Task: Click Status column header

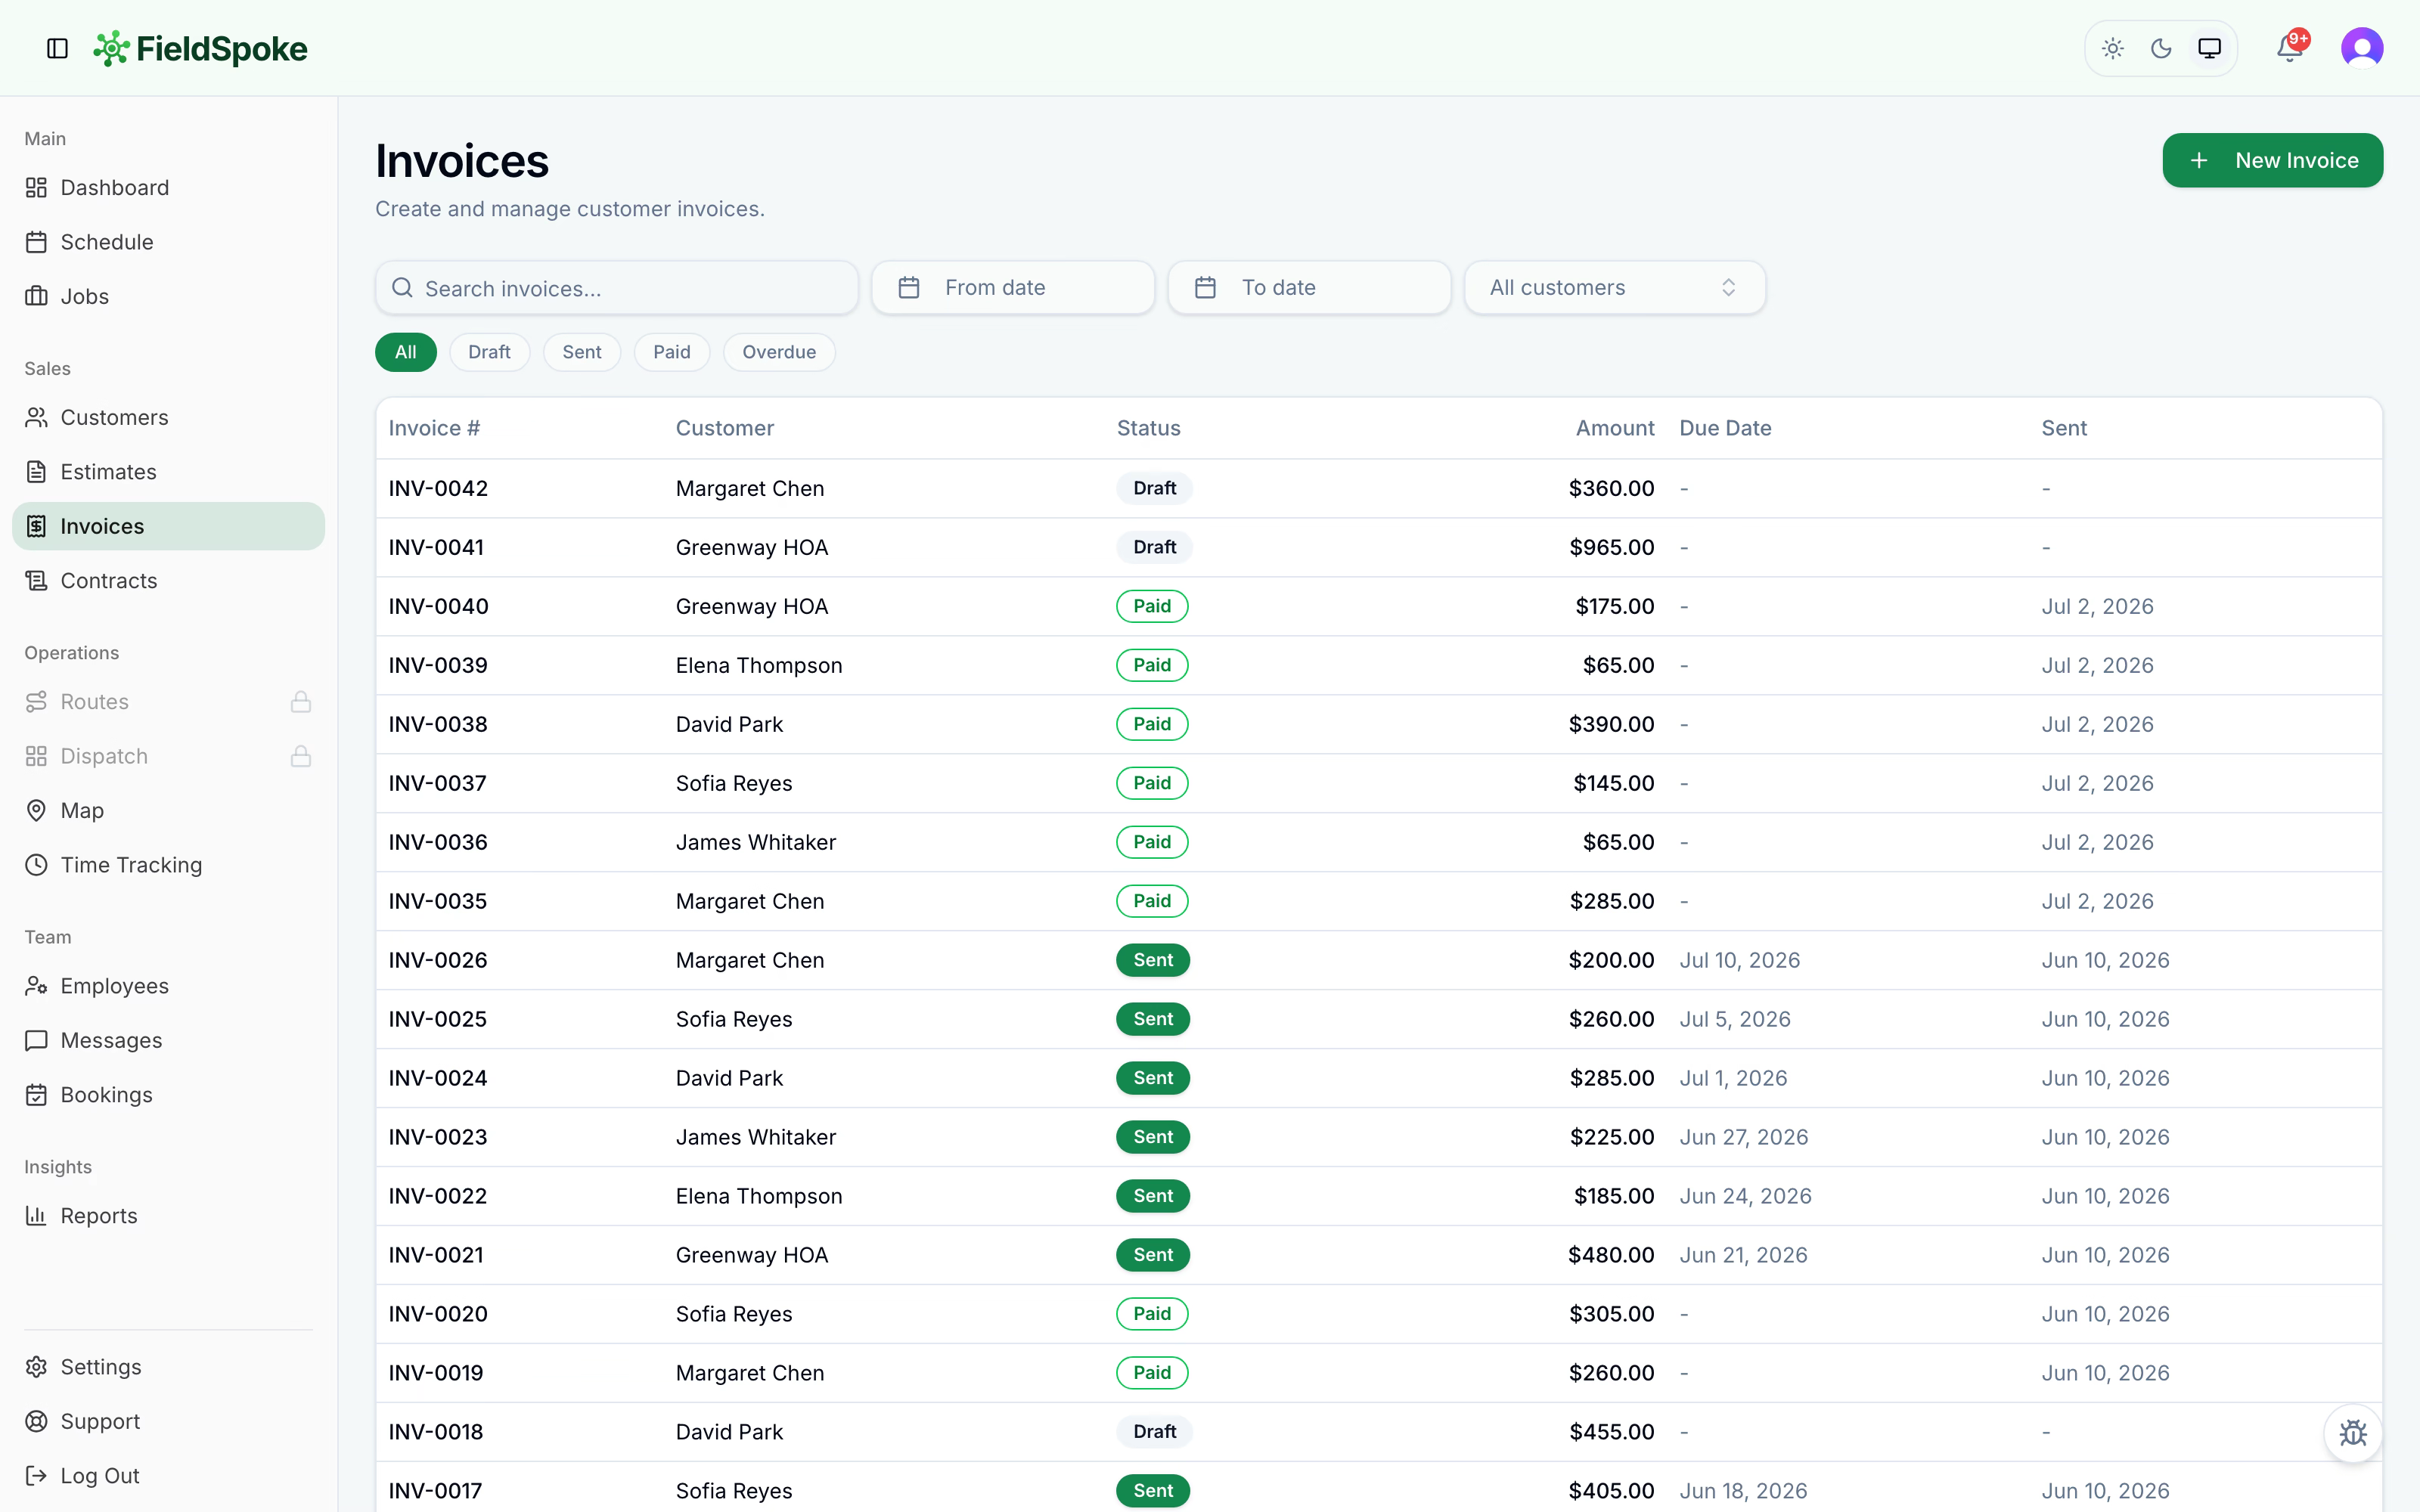Action: [x=1149, y=428]
